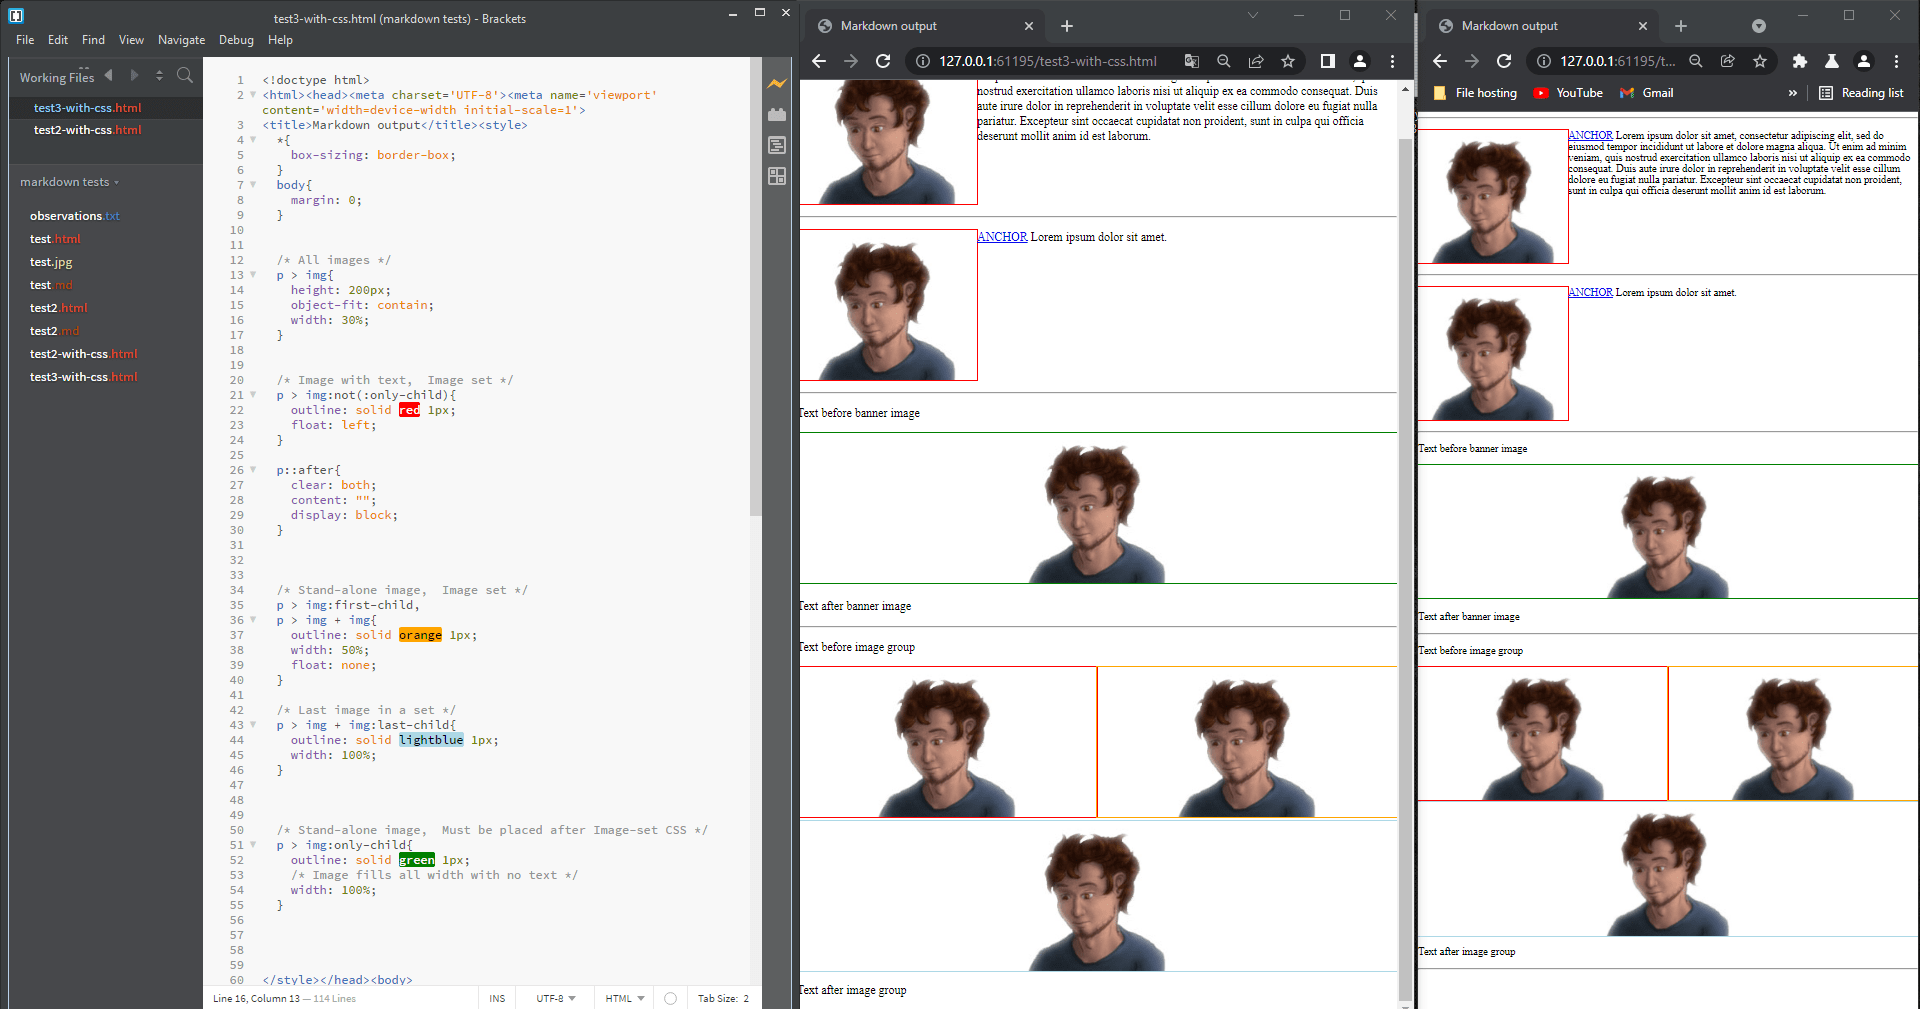Viewport: 1920px width, 1009px height.
Task: Click the Reading list button
Action: click(x=1861, y=93)
